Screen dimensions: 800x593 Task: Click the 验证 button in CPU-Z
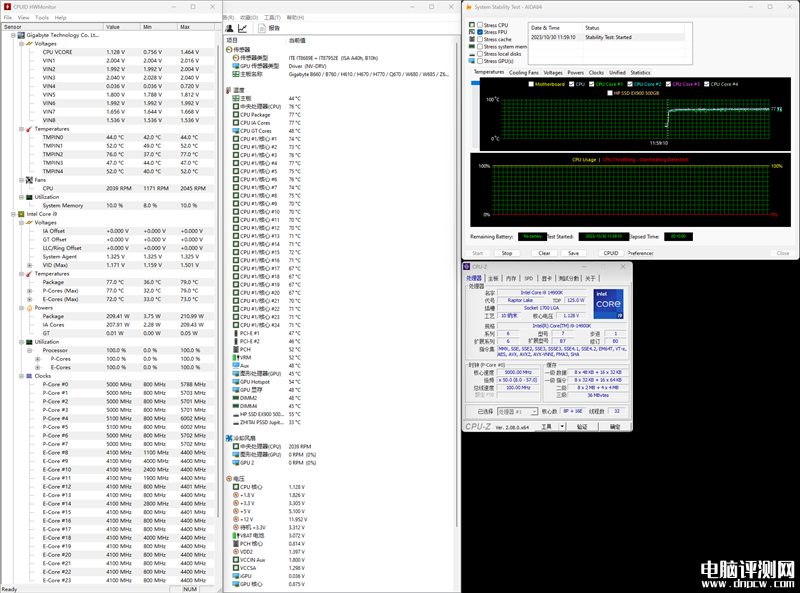point(582,427)
